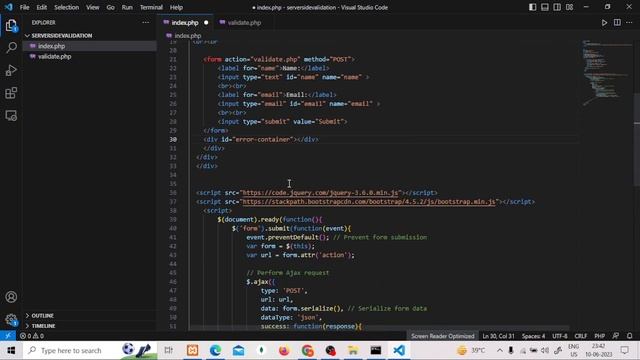Viewport: 640px width, 360px height.
Task: Click the Run file play icon
Action: [604, 23]
